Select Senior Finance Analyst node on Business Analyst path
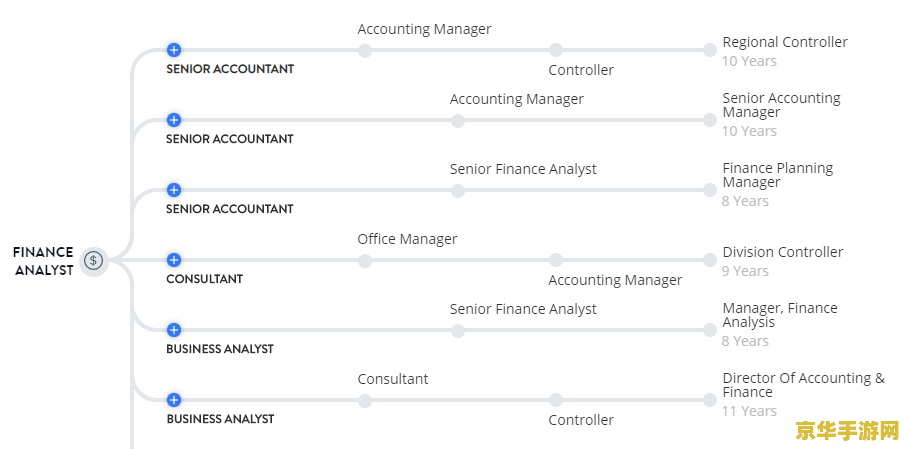This screenshot has width=905, height=449. tap(458, 331)
